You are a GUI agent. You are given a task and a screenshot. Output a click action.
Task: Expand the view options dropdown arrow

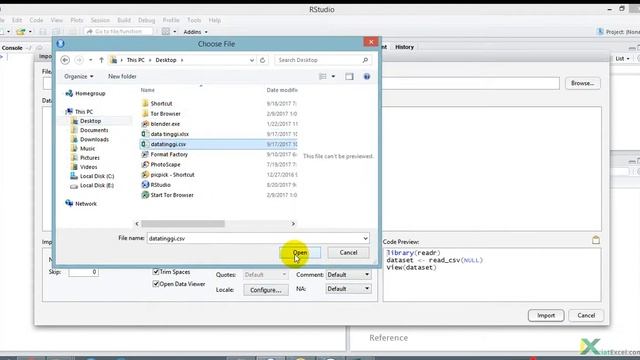(x=333, y=76)
